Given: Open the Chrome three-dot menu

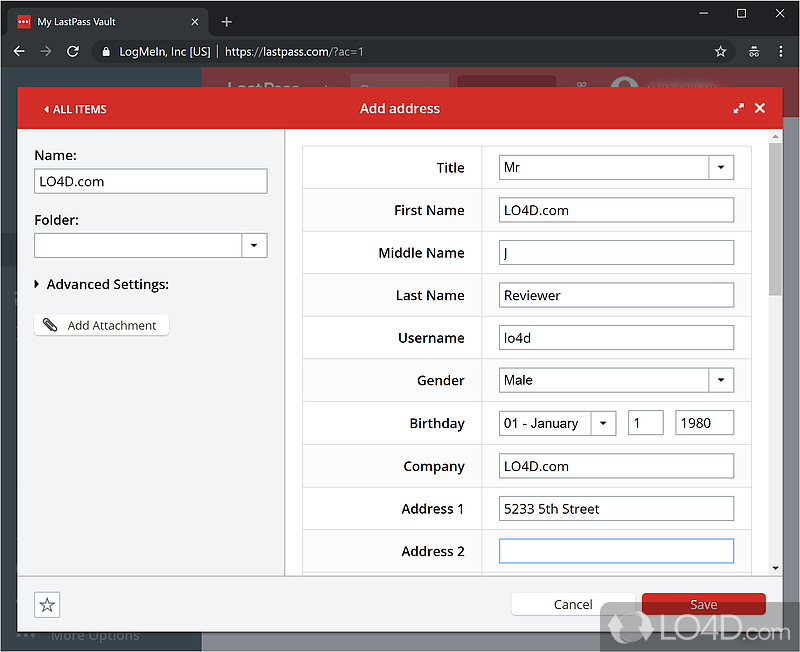Looking at the screenshot, I should [x=782, y=51].
